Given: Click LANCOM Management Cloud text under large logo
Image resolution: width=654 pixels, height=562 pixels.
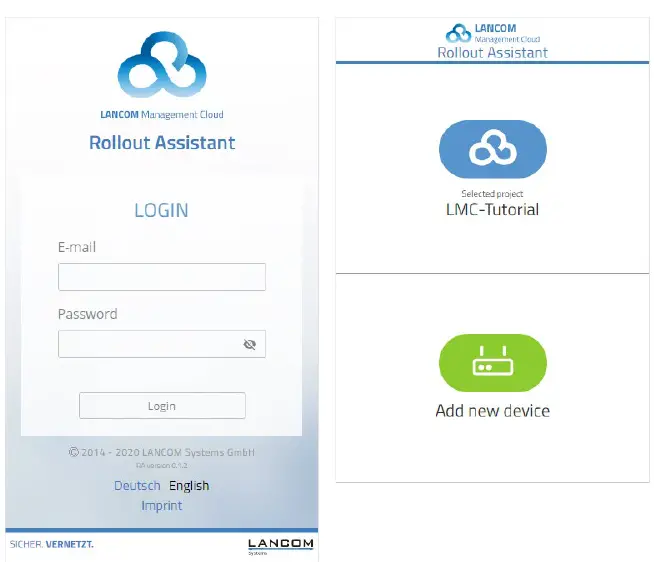Looking at the screenshot, I should 162,115.
